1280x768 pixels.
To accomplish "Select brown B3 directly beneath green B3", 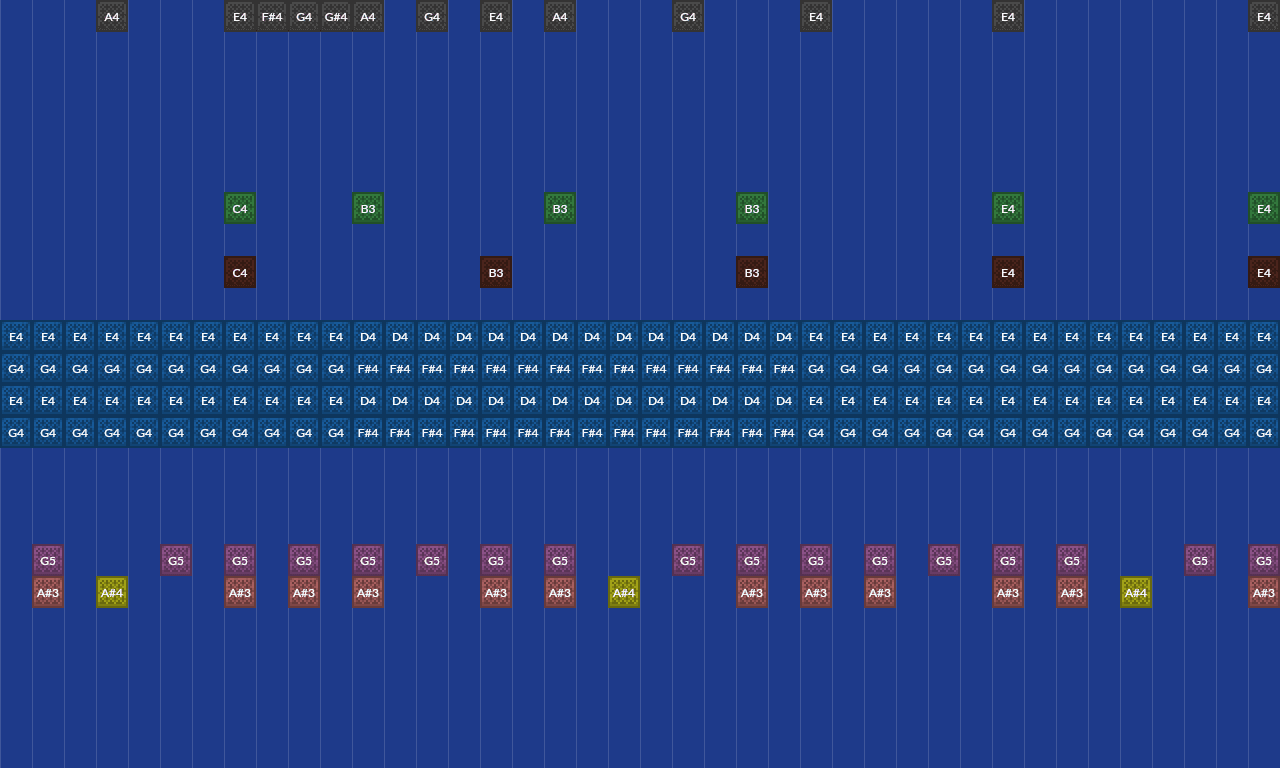I will (x=752, y=273).
